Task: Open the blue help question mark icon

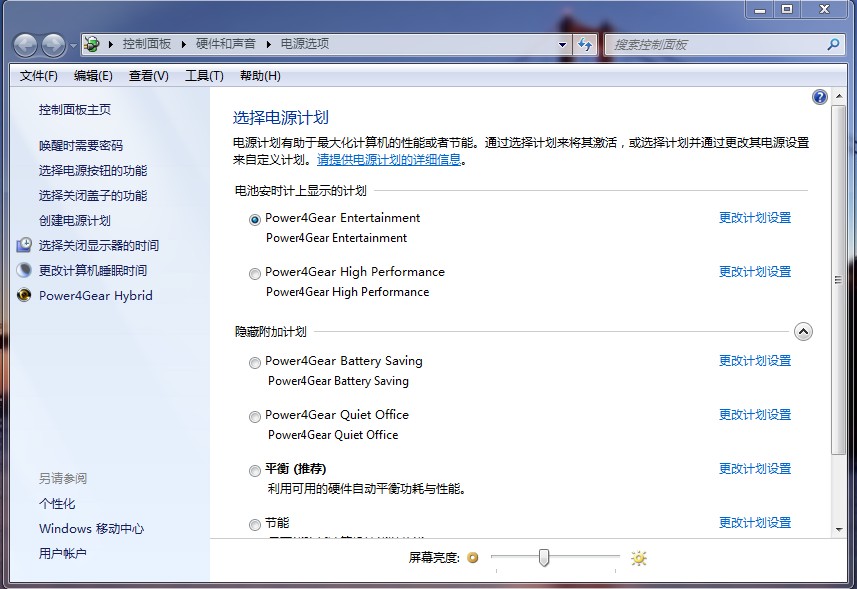Action: 819,97
